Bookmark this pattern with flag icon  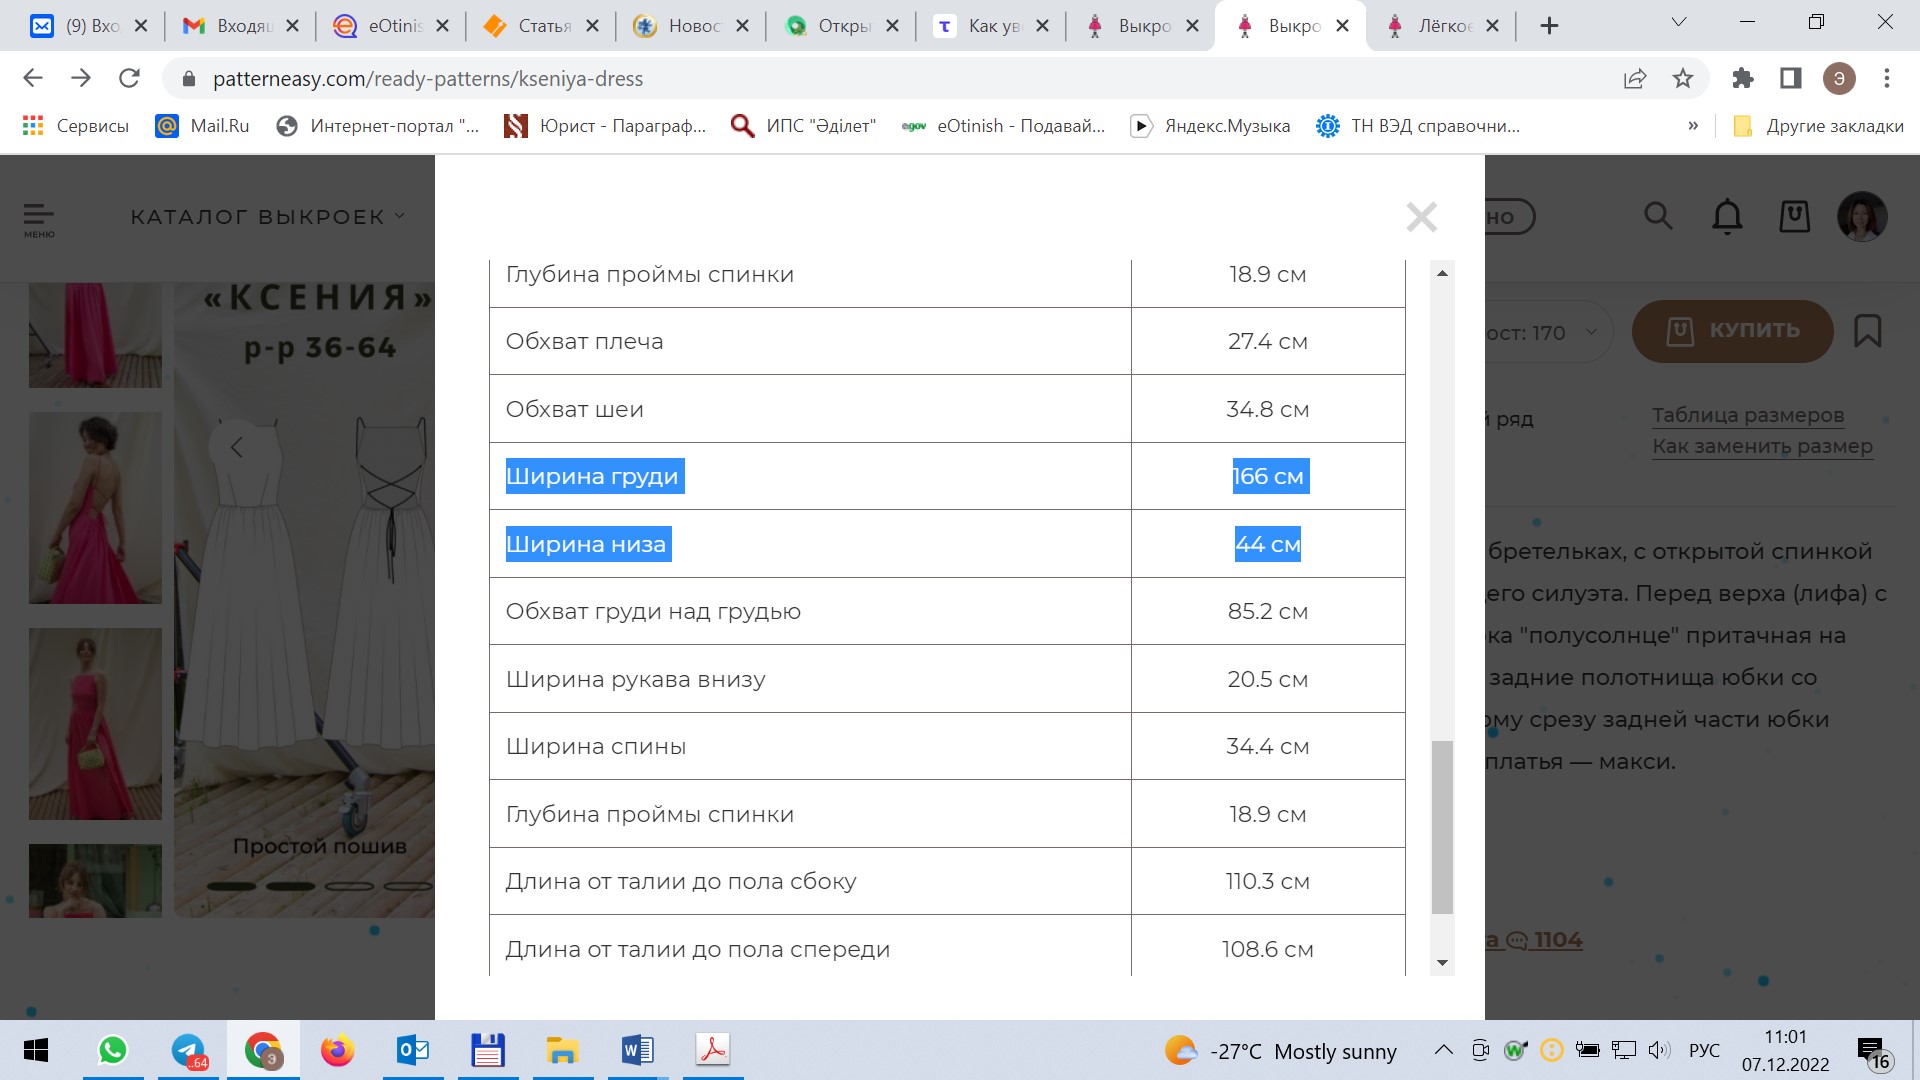(x=1867, y=331)
